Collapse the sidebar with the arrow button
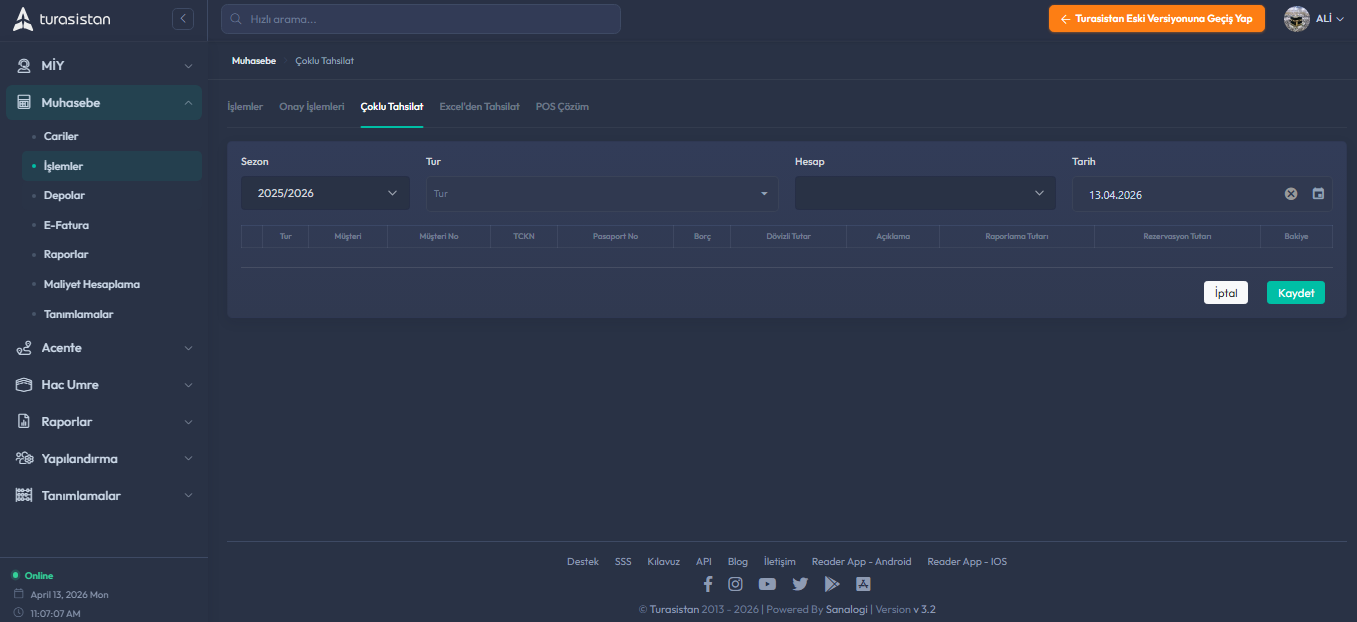 pos(182,18)
